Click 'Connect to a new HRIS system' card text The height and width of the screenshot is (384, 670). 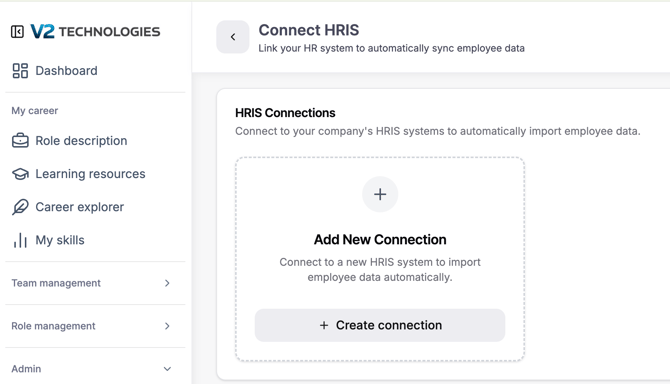[x=380, y=270]
